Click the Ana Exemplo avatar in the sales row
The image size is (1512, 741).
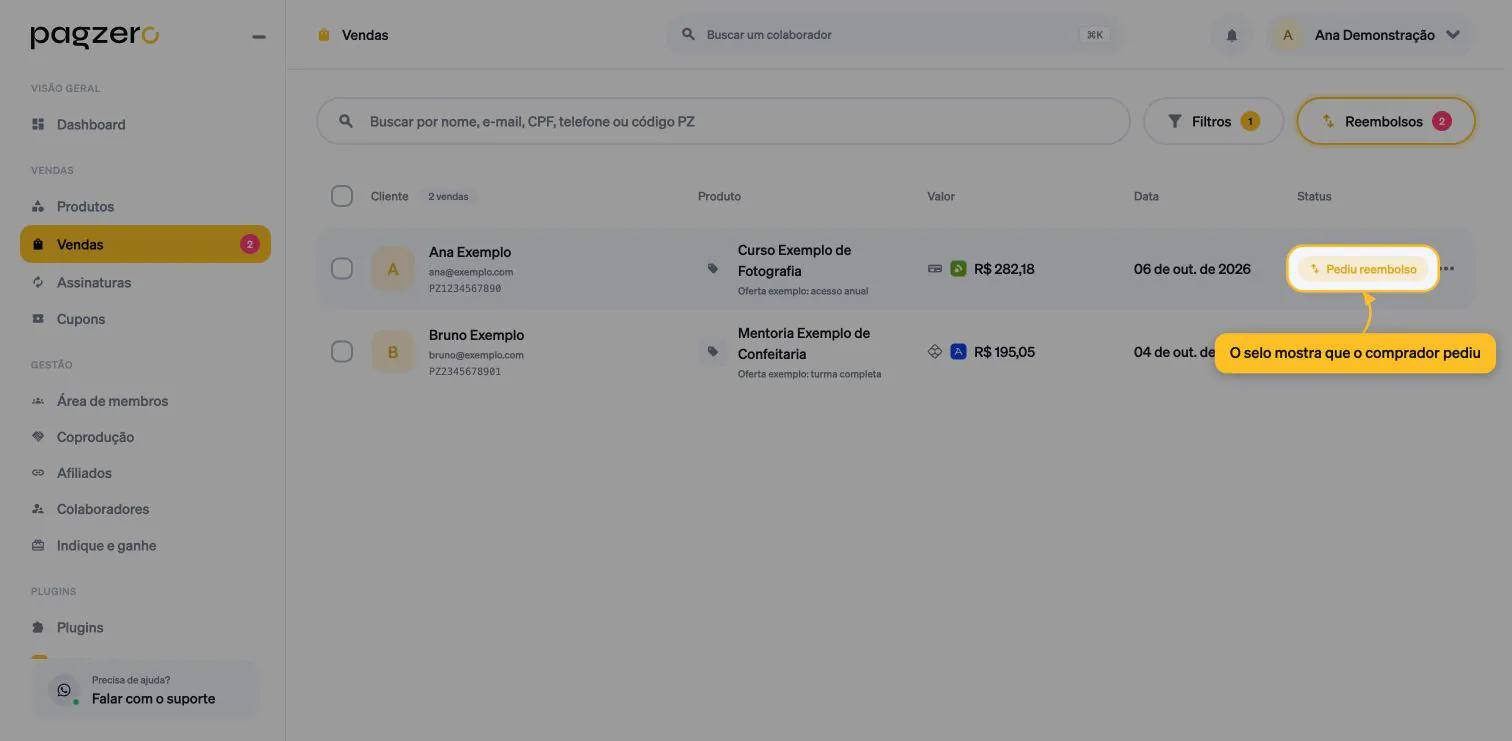click(393, 269)
